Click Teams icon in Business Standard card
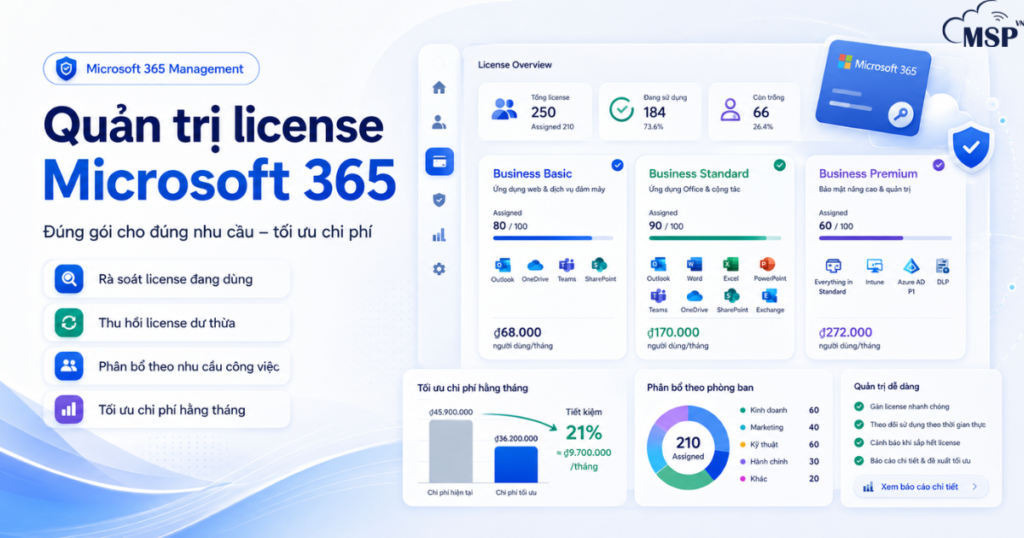1024x538 pixels. (x=658, y=296)
